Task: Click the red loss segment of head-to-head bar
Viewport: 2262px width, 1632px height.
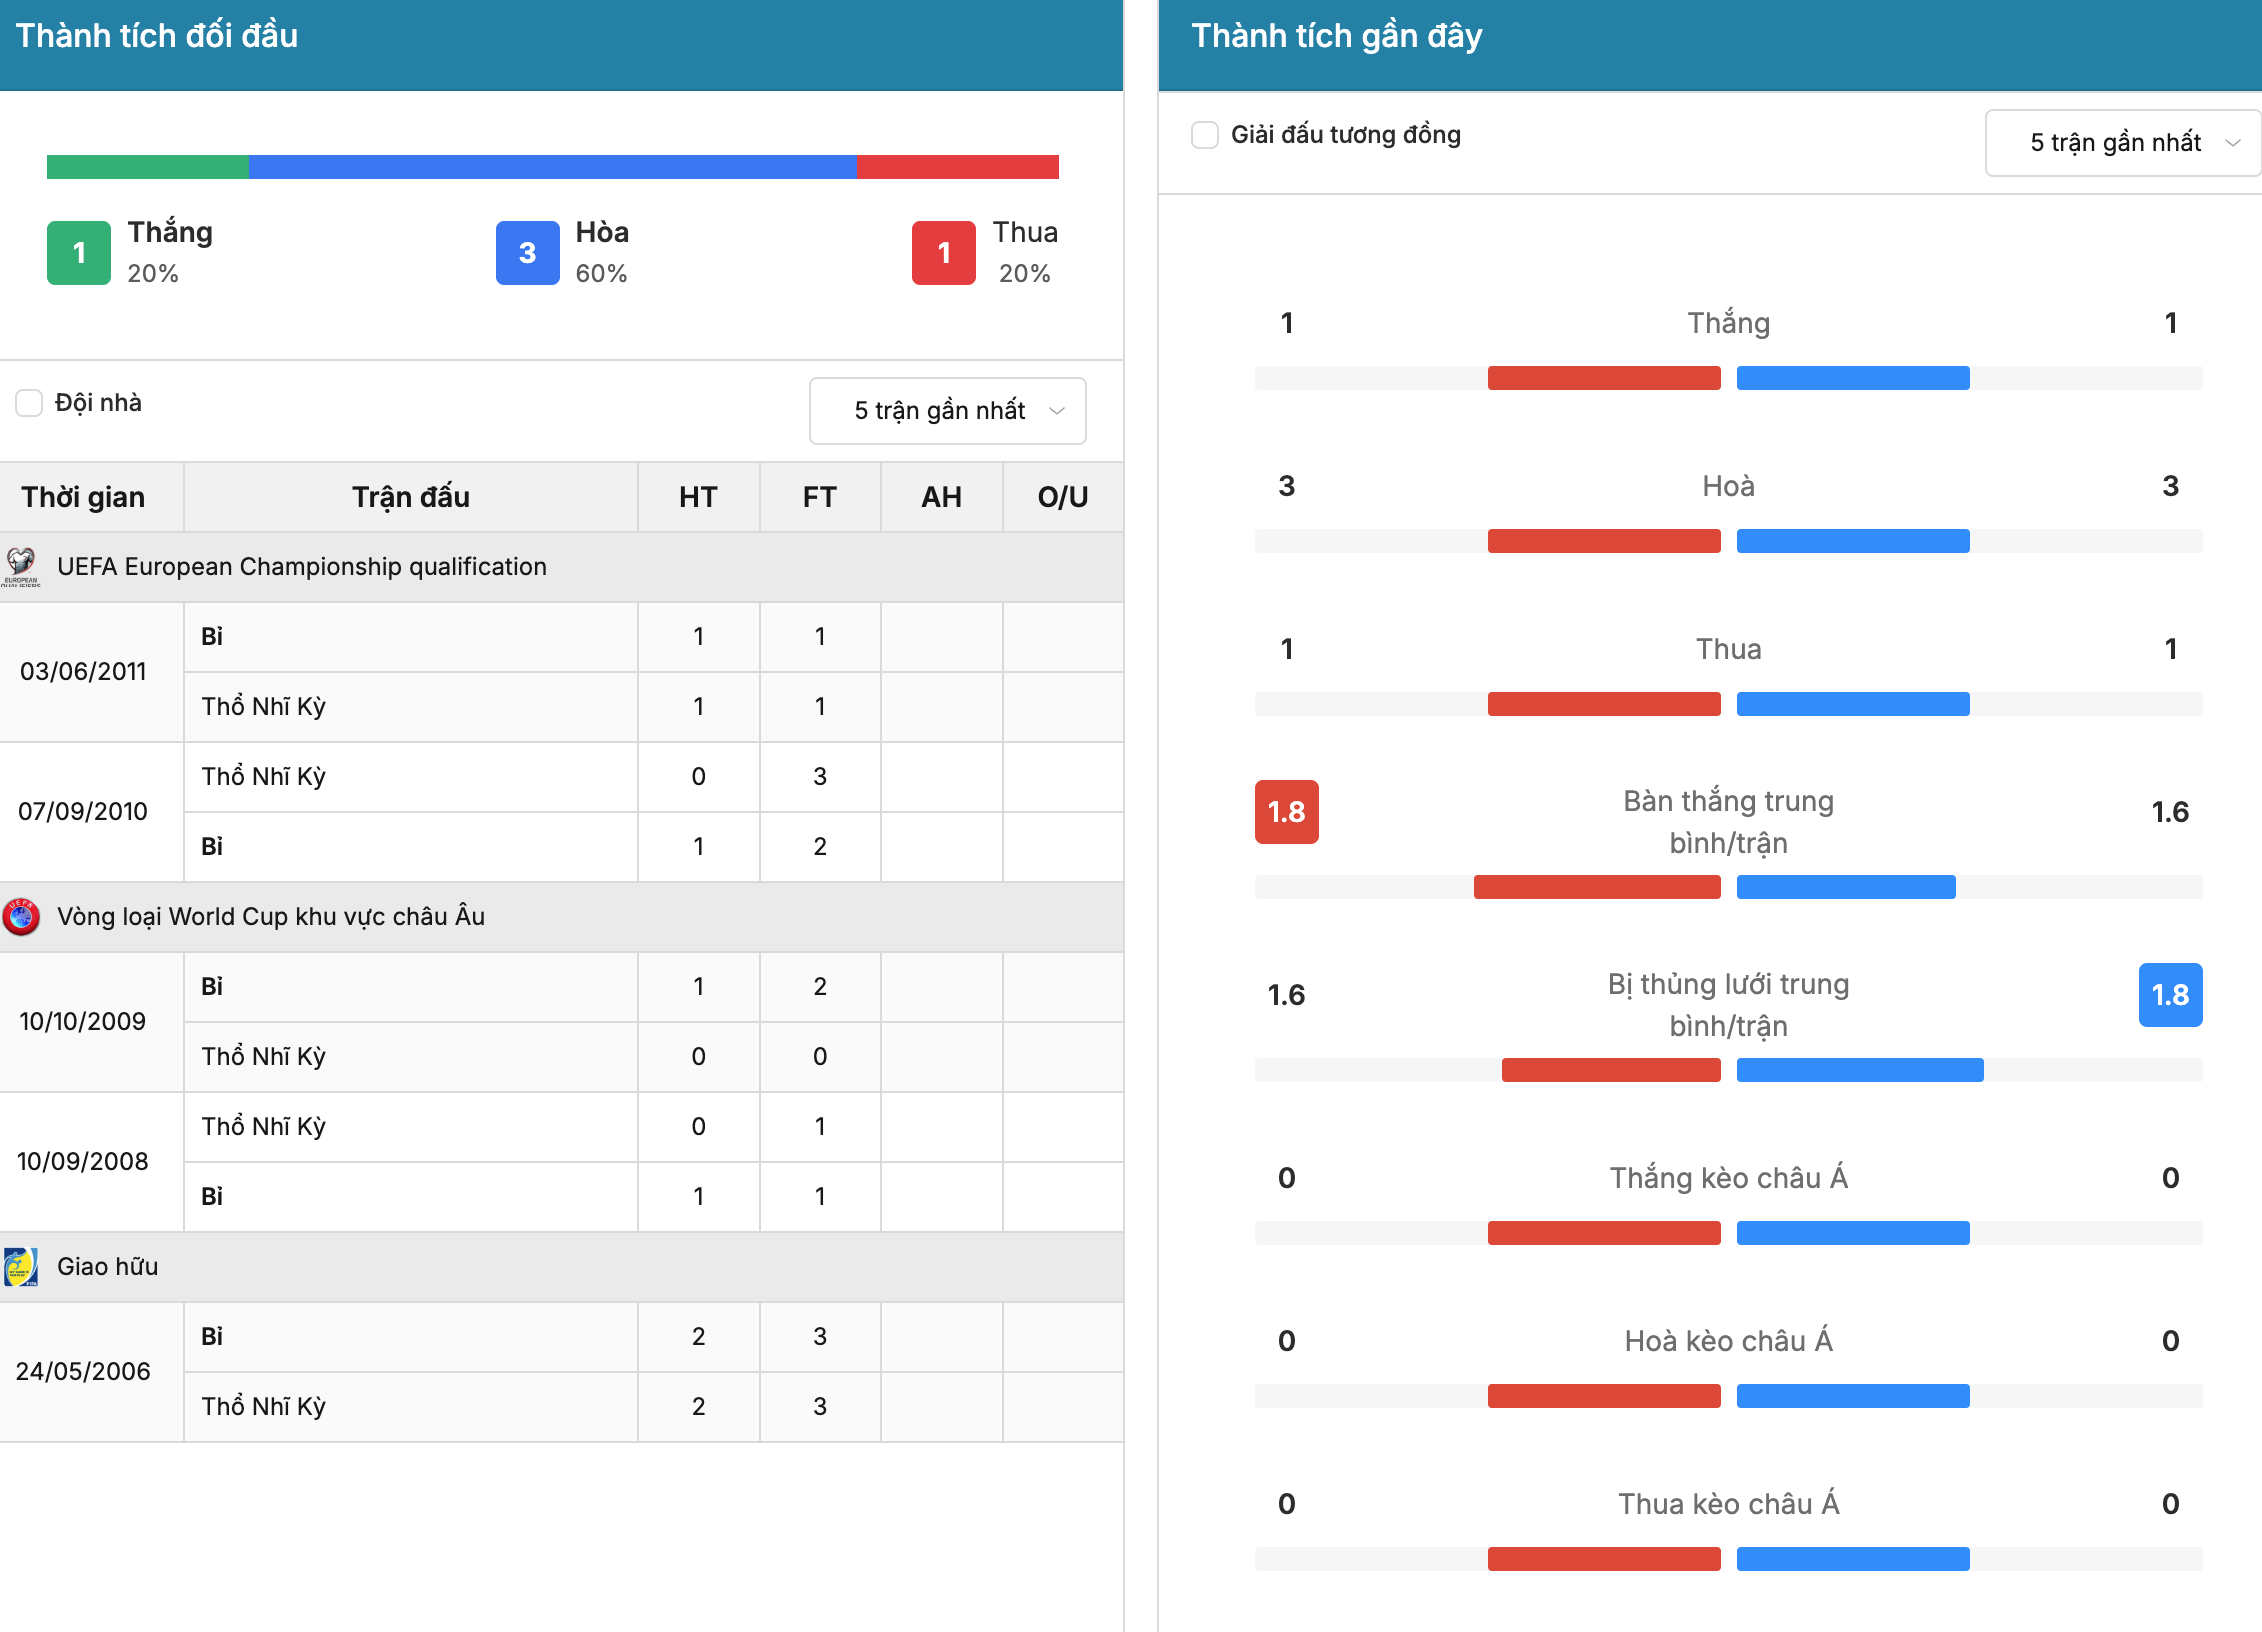Action: [x=958, y=167]
